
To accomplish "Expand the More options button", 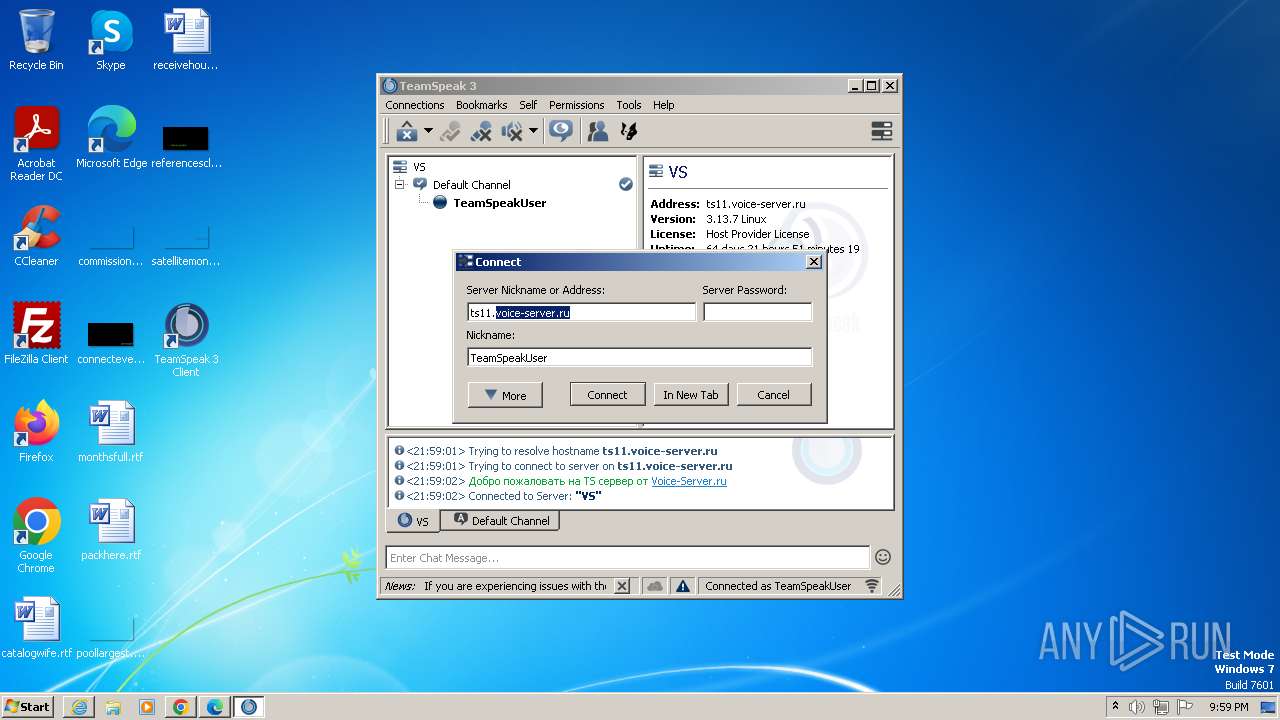I will pyautogui.click(x=505, y=395).
